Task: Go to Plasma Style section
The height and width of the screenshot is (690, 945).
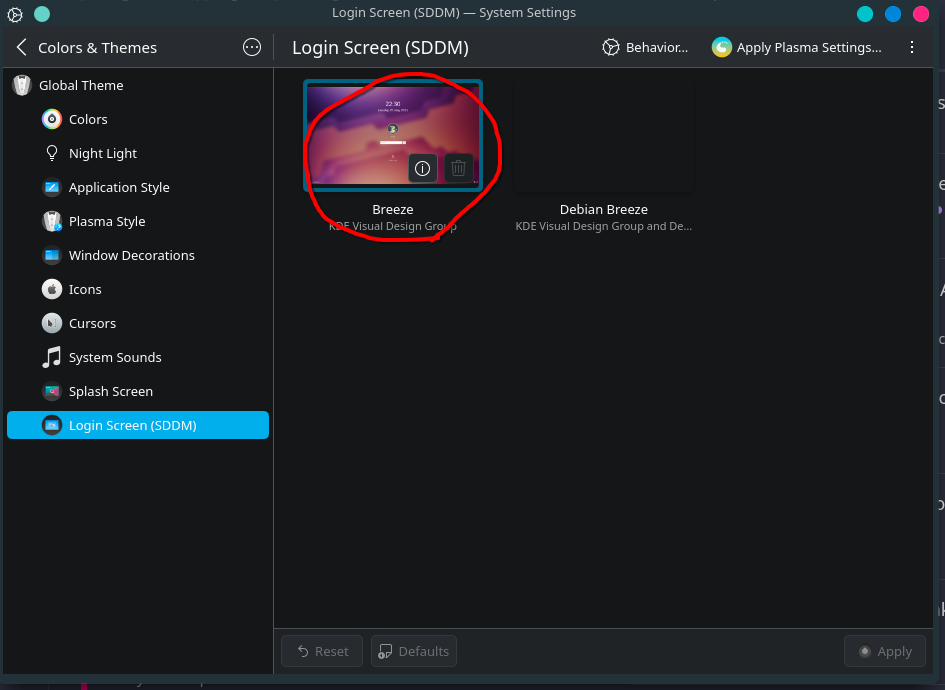Action: (x=137, y=221)
